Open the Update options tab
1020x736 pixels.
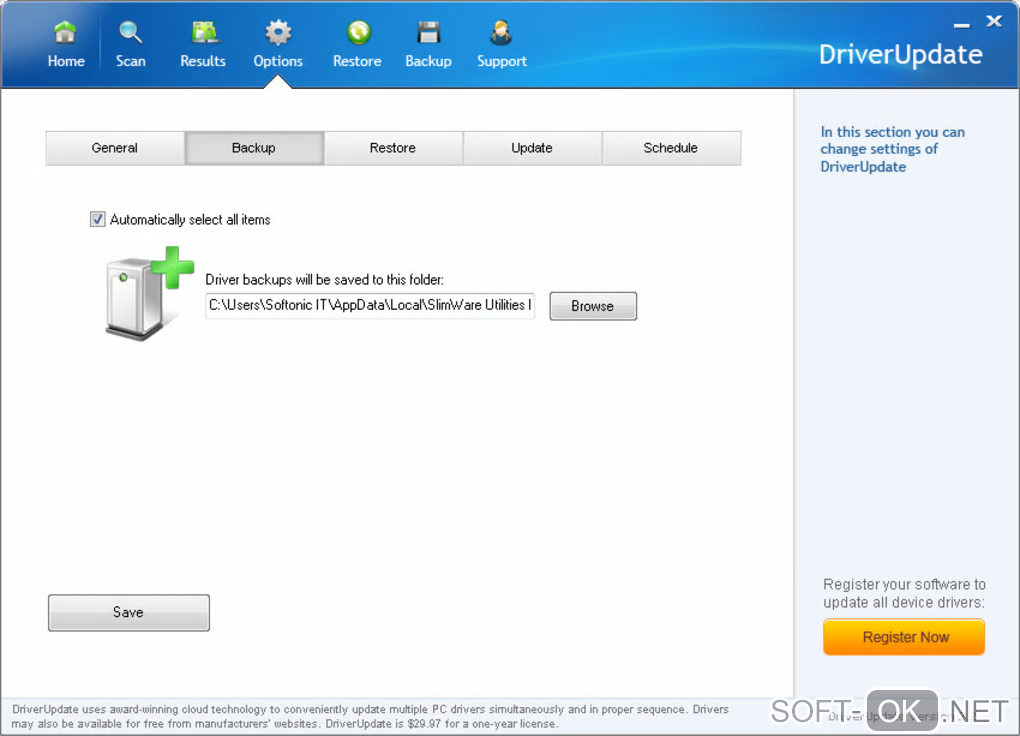pos(532,148)
